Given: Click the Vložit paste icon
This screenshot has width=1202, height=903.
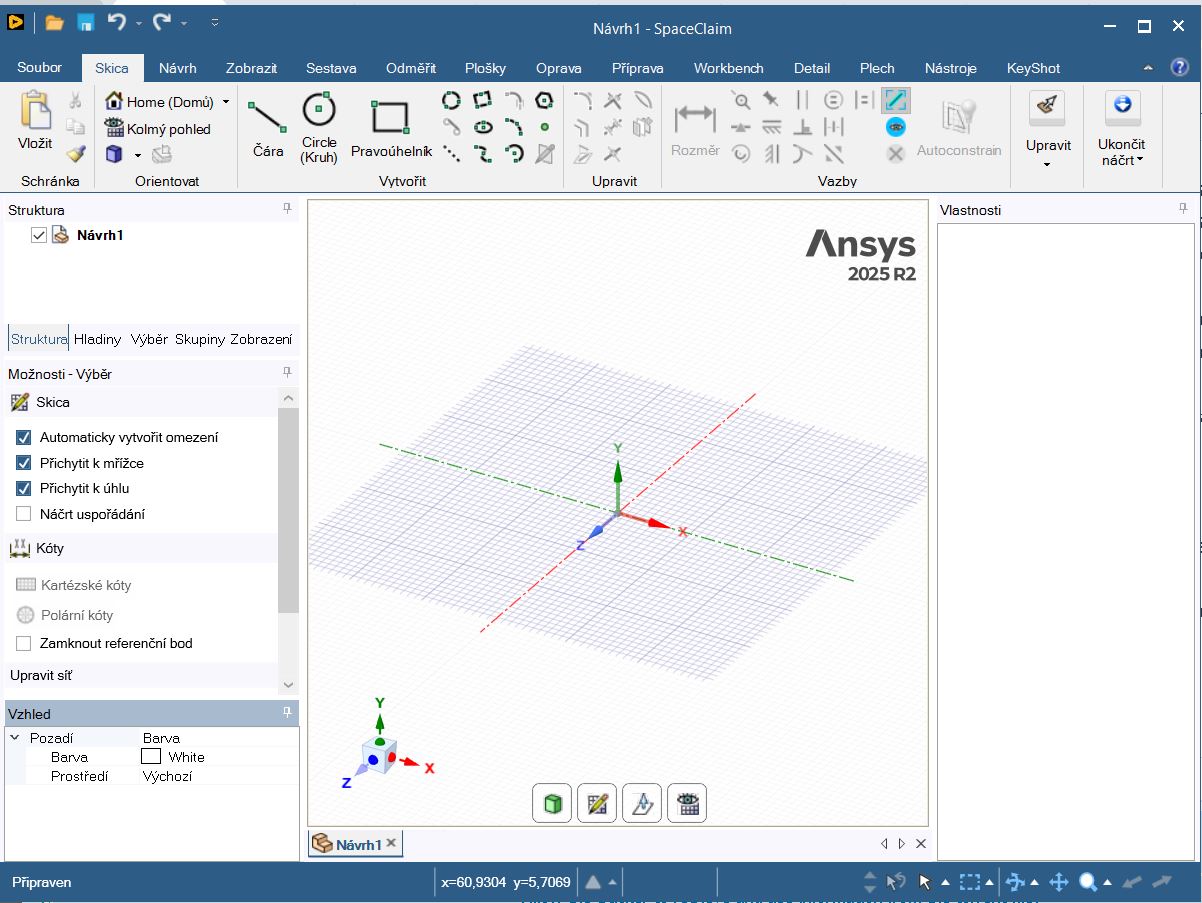Looking at the screenshot, I should [x=35, y=118].
